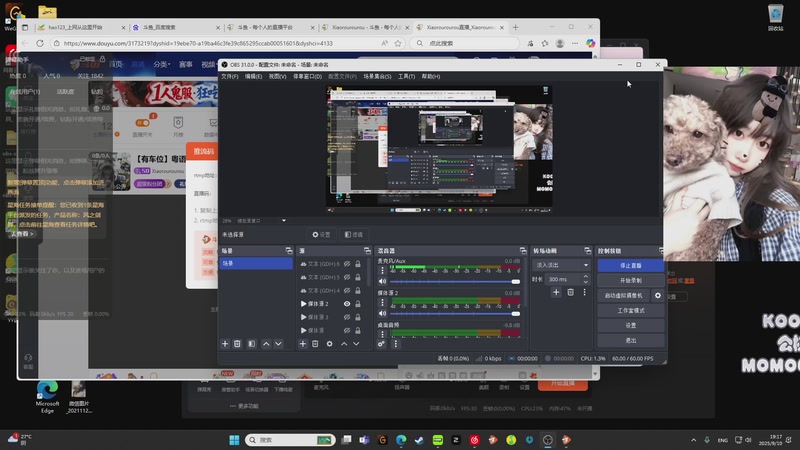This screenshot has height=450, width=800.
Task: Unlock the 媒体源 2 source
Action: click(x=358, y=304)
